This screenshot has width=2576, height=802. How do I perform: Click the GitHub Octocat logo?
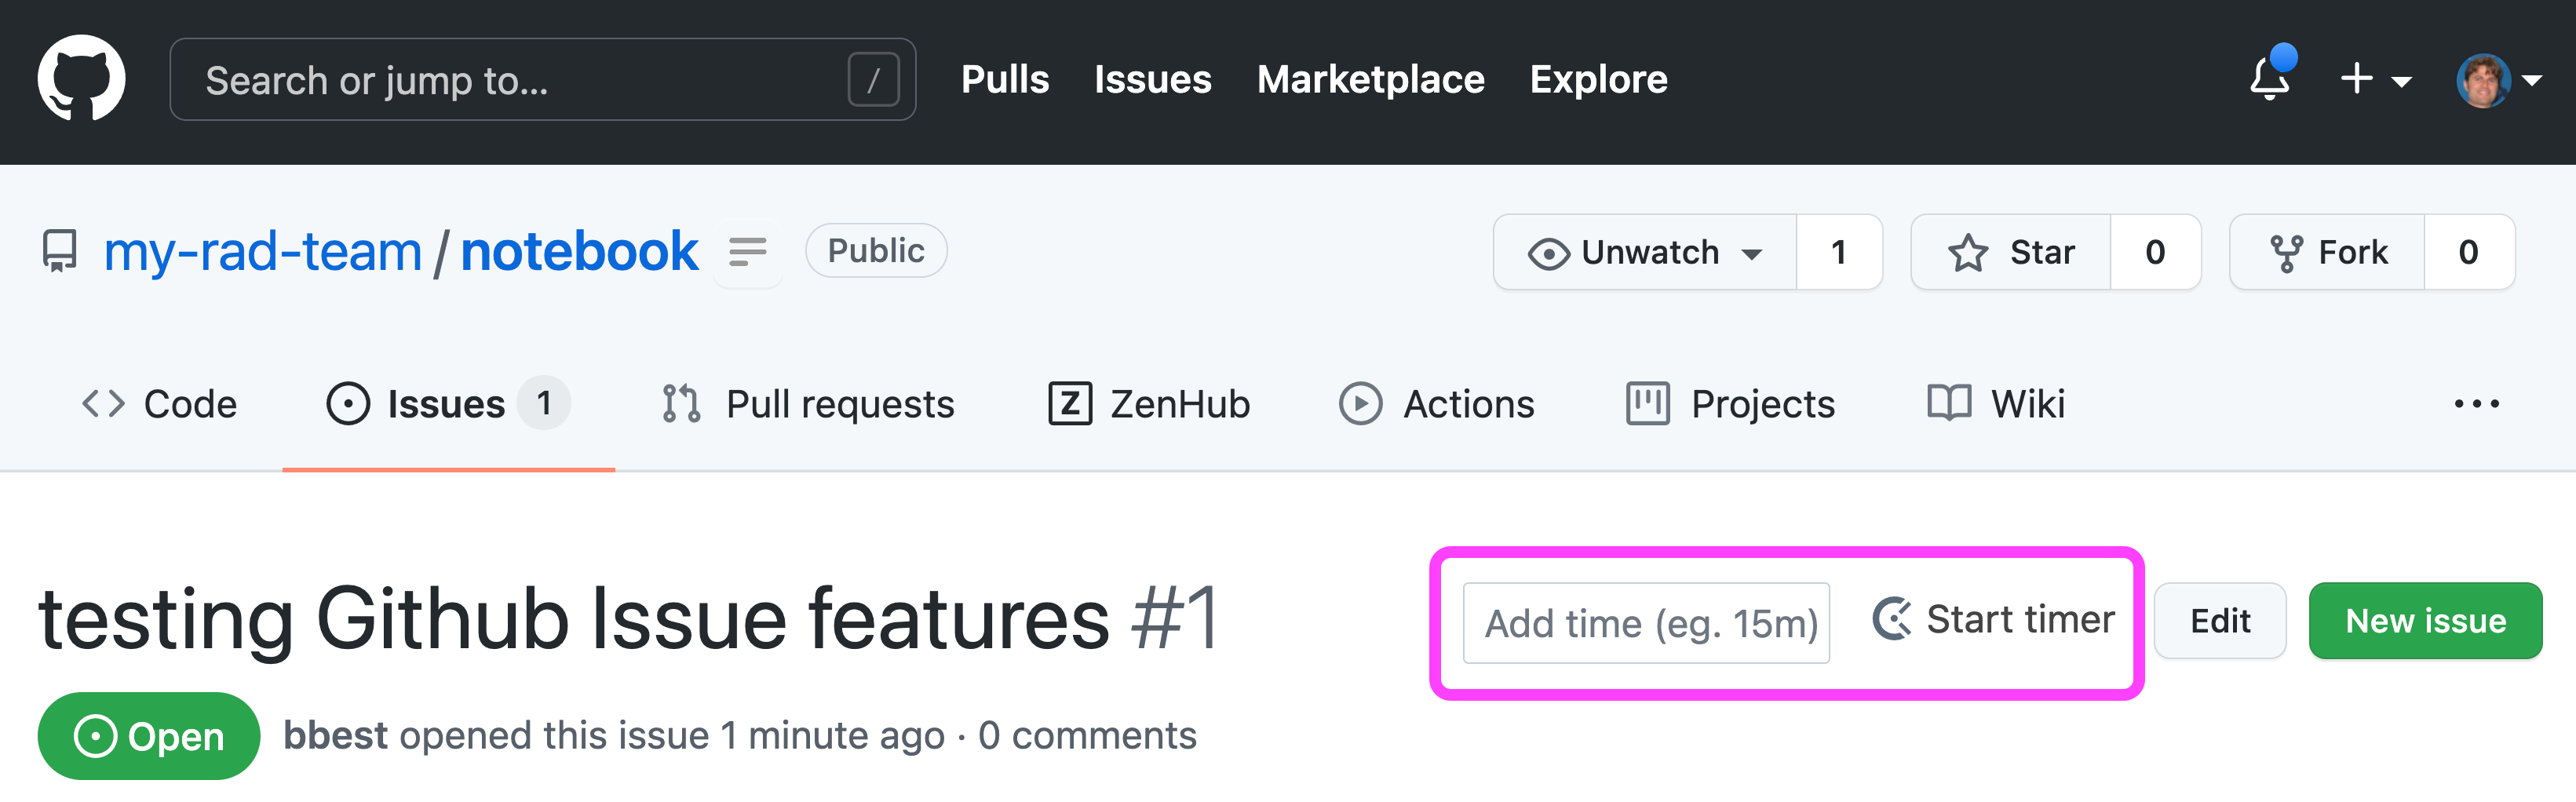click(81, 79)
